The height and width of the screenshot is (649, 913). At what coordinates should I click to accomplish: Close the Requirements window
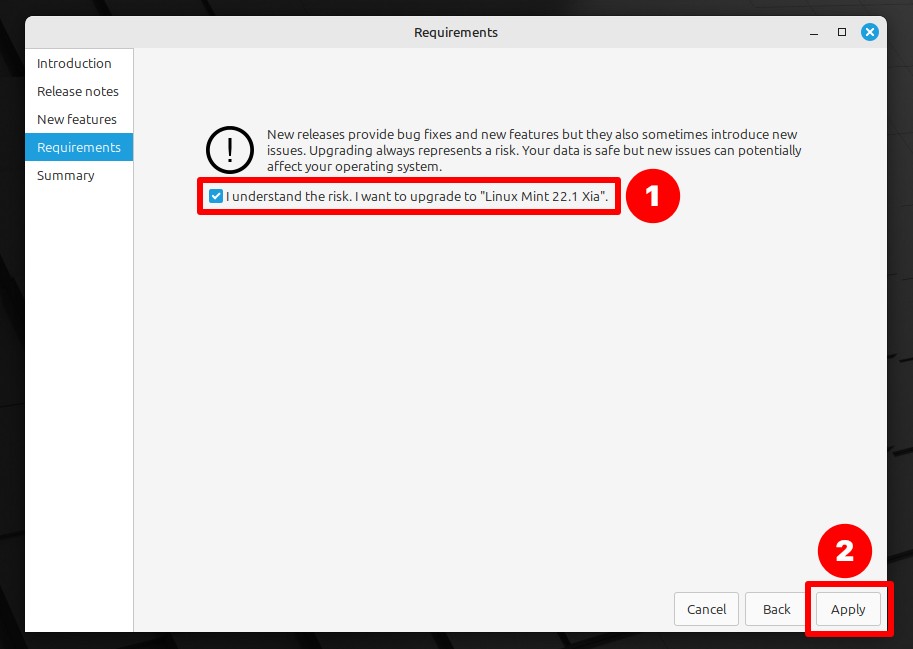(870, 32)
